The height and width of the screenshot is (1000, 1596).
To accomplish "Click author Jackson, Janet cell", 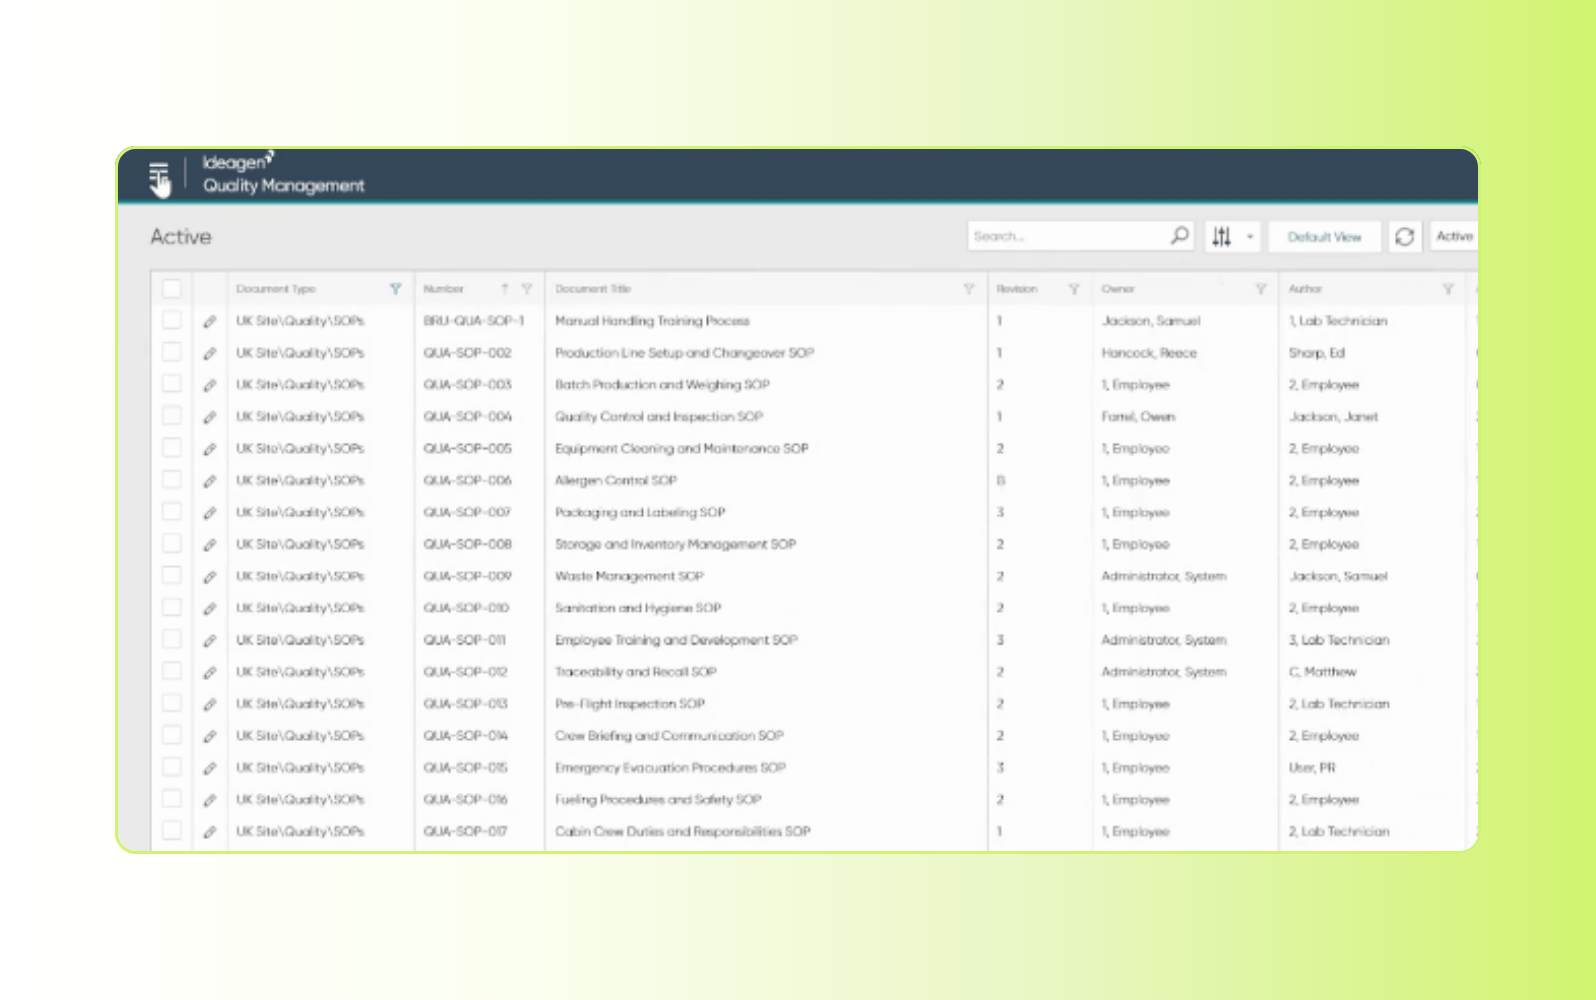I will tap(1333, 416).
